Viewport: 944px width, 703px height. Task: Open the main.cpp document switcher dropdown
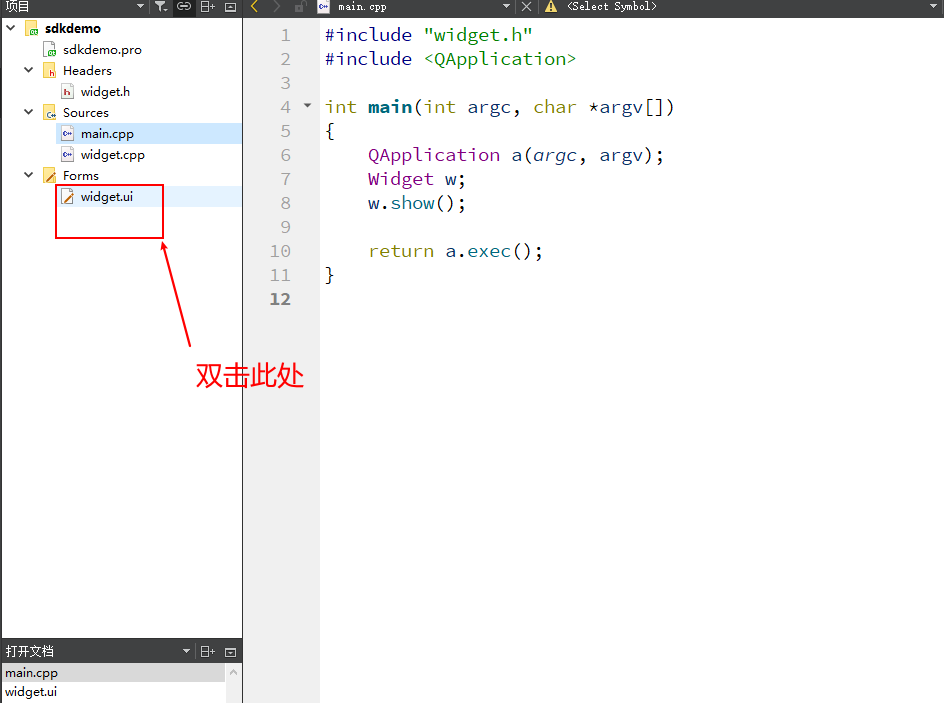point(506,7)
